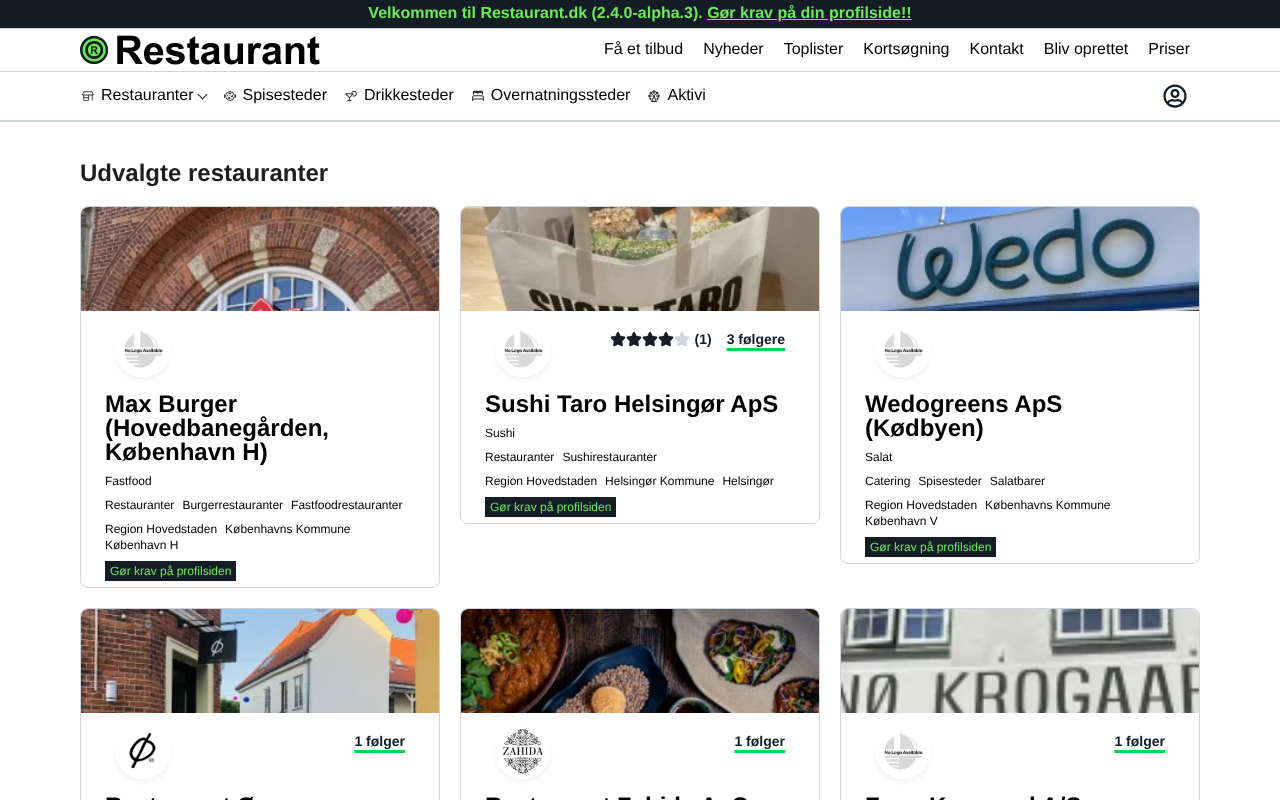The height and width of the screenshot is (800, 1280).
Task: Open the Nyheder page
Action: tap(733, 49)
